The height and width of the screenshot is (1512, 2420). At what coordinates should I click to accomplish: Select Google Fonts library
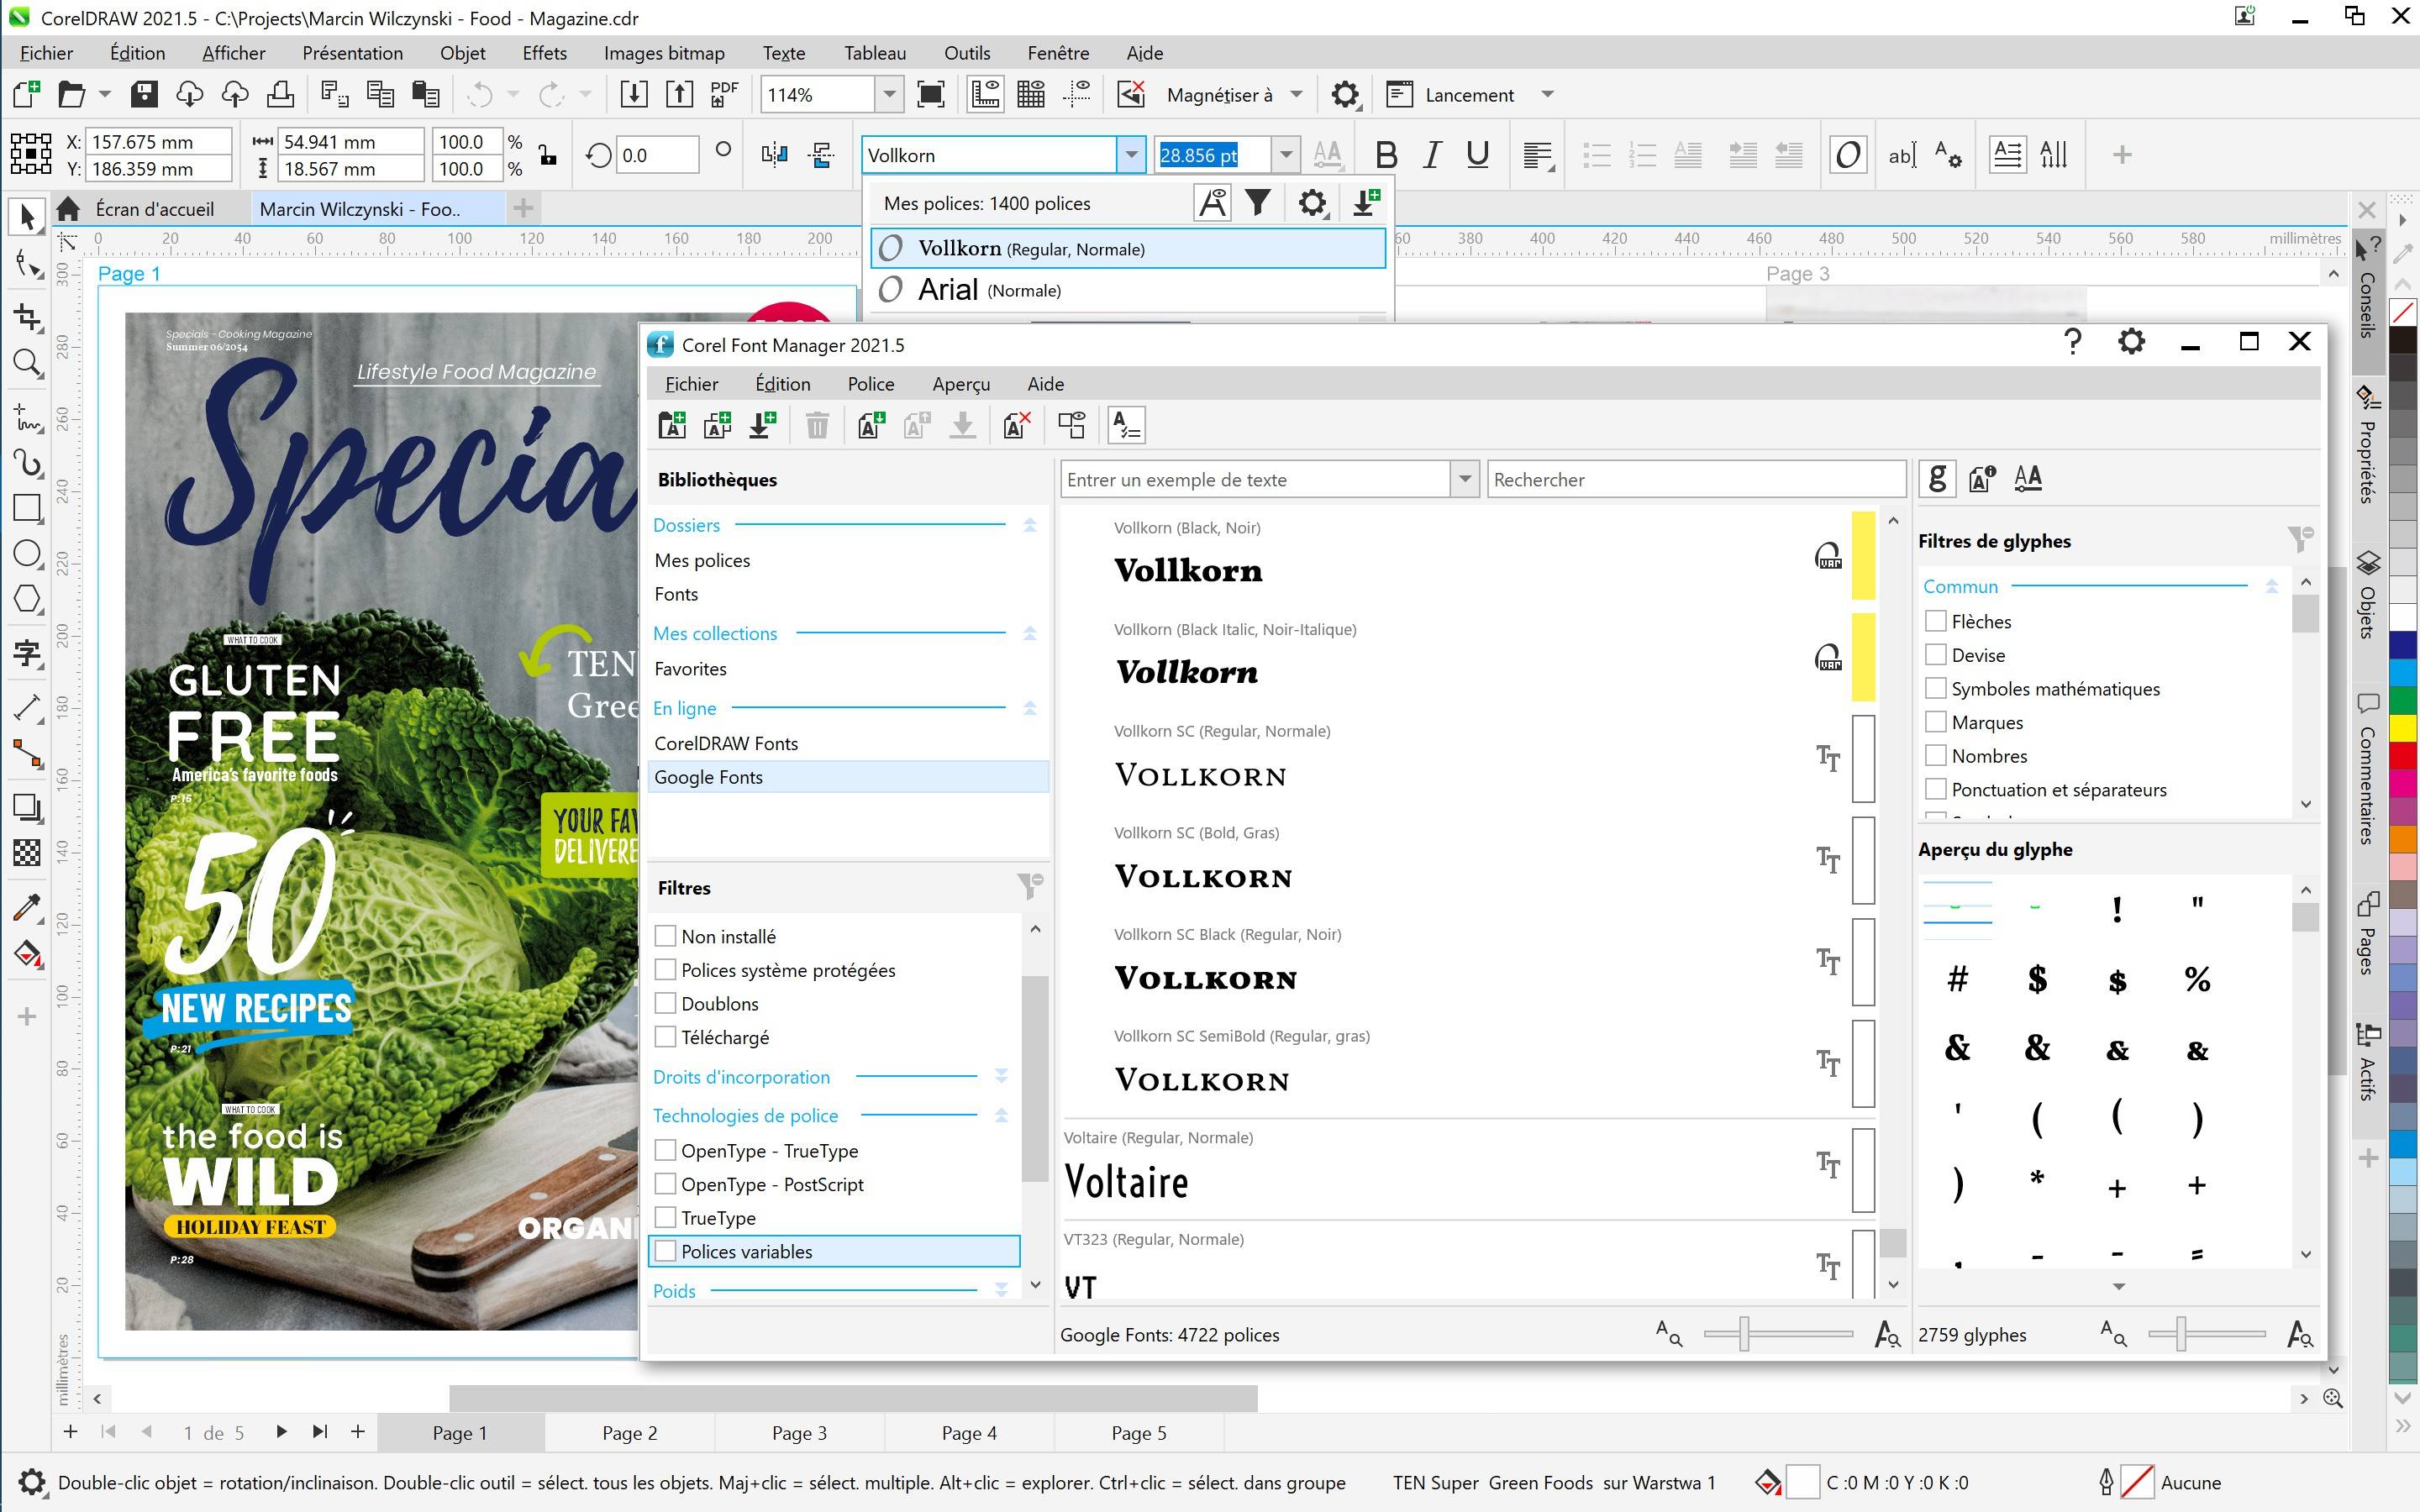848,777
